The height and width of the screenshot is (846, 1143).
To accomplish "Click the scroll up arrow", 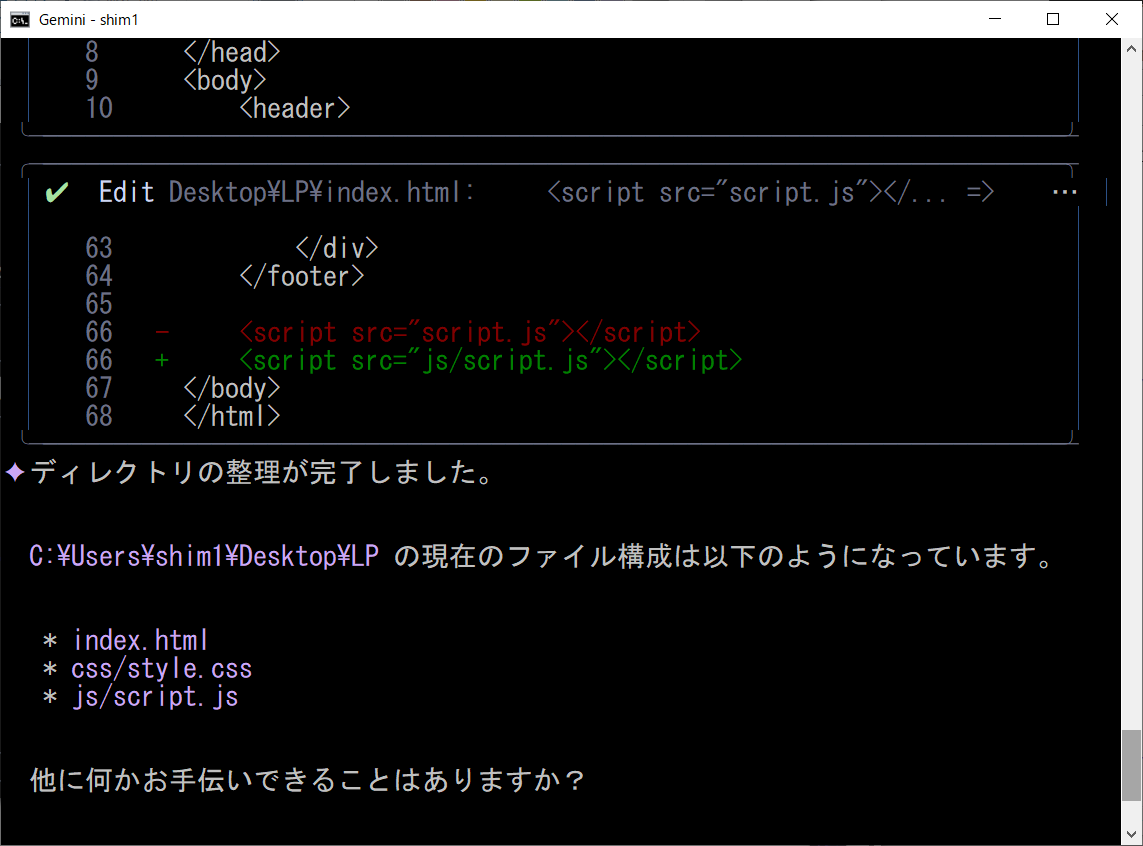I will pyautogui.click(x=1131, y=49).
